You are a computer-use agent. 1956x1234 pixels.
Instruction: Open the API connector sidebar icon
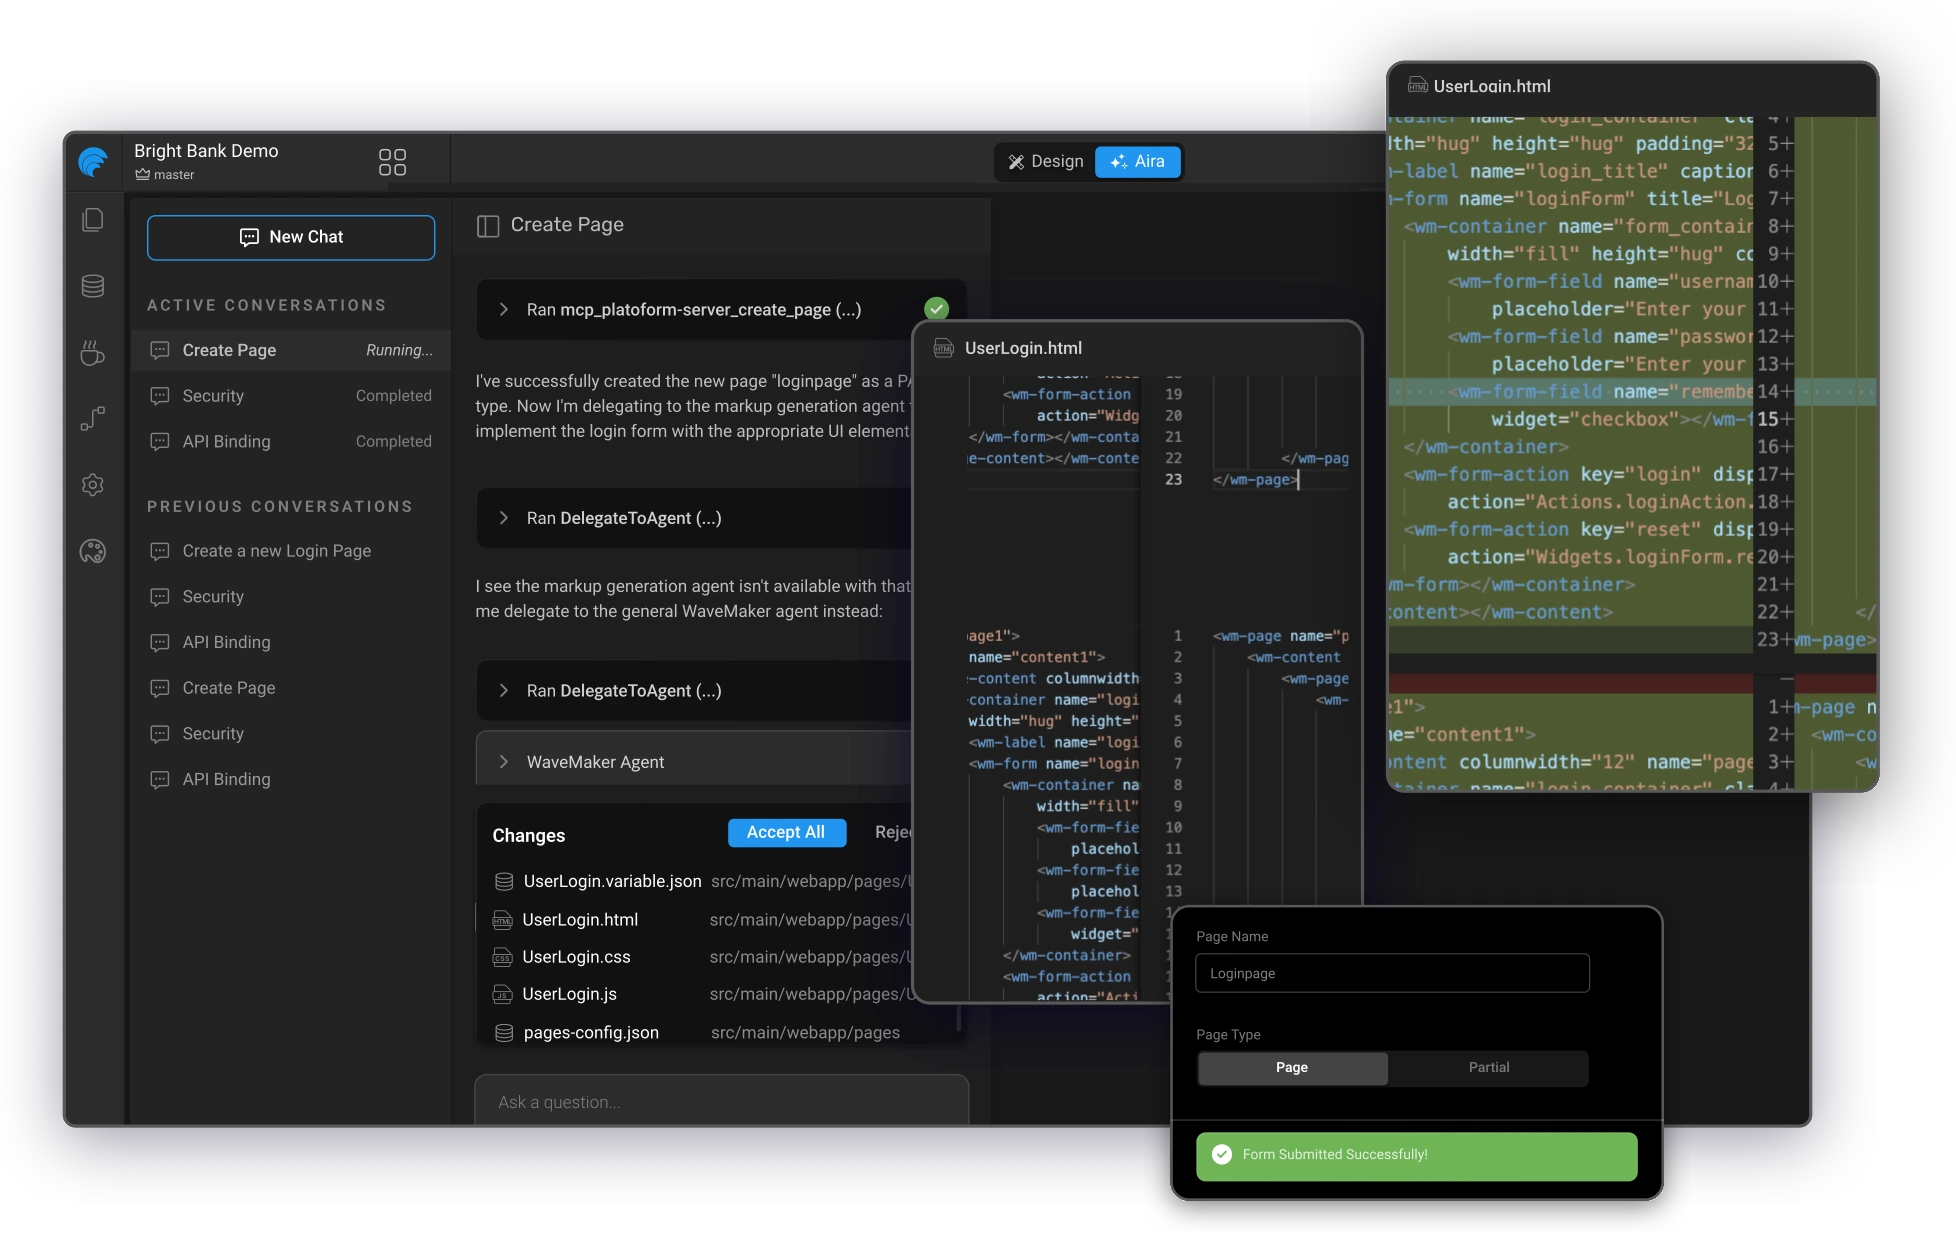click(93, 419)
